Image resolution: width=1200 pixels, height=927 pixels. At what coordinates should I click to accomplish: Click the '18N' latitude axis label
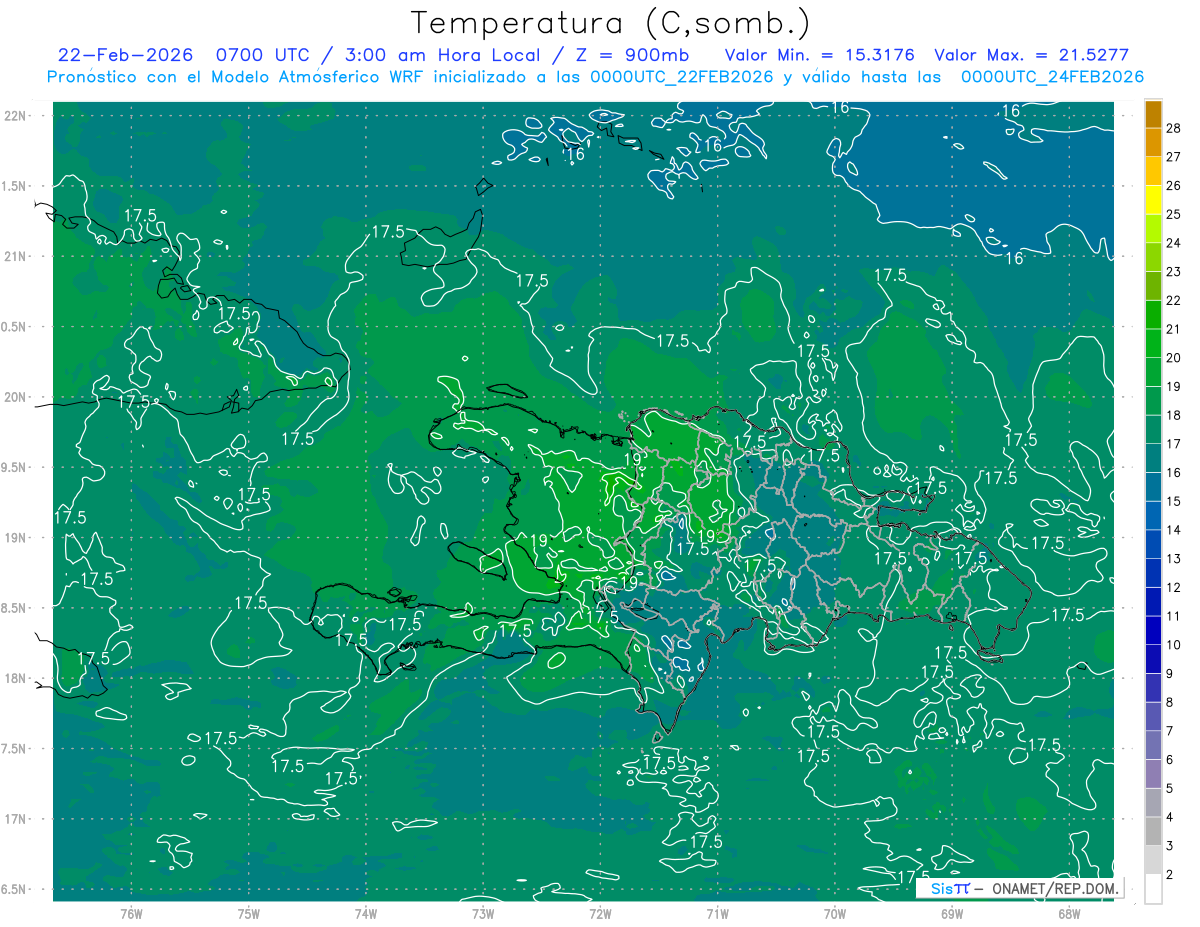15,678
